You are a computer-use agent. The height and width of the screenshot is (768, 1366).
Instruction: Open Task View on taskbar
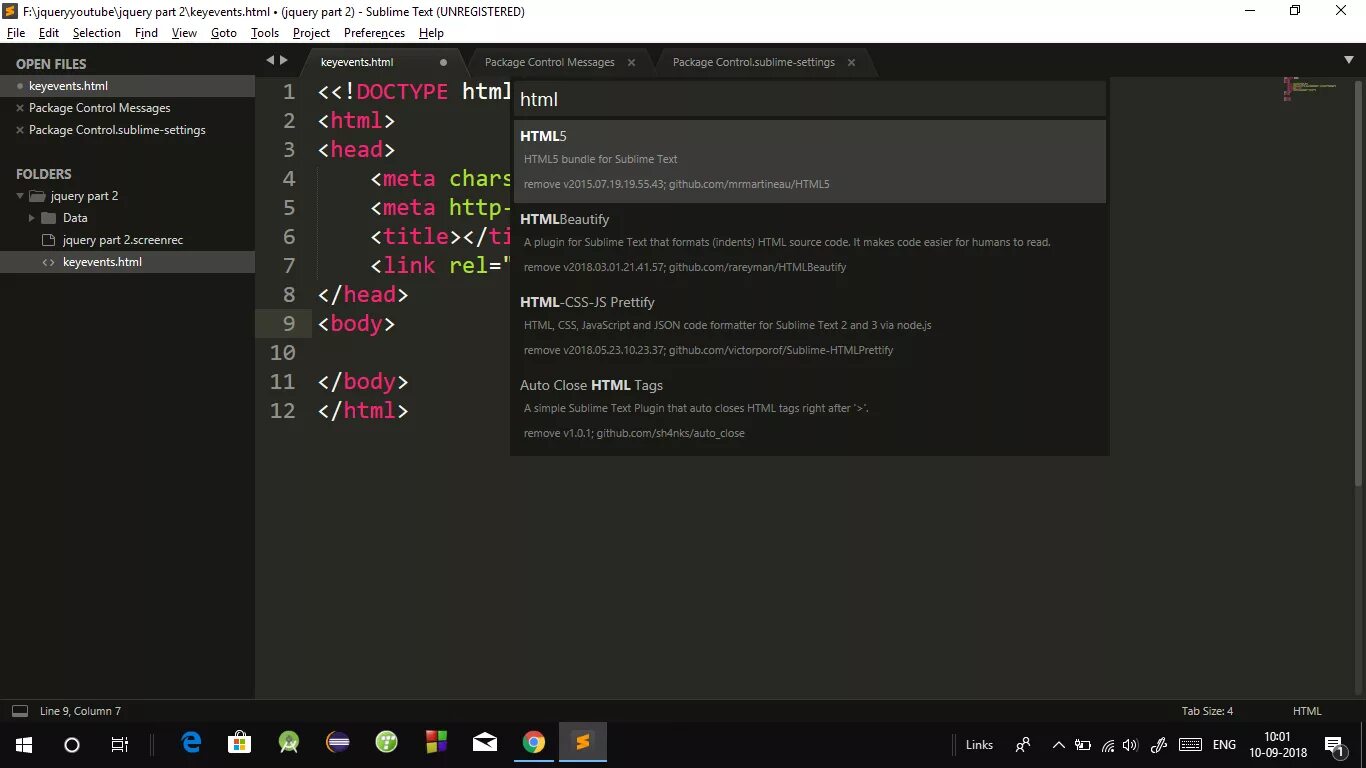pyautogui.click(x=119, y=744)
